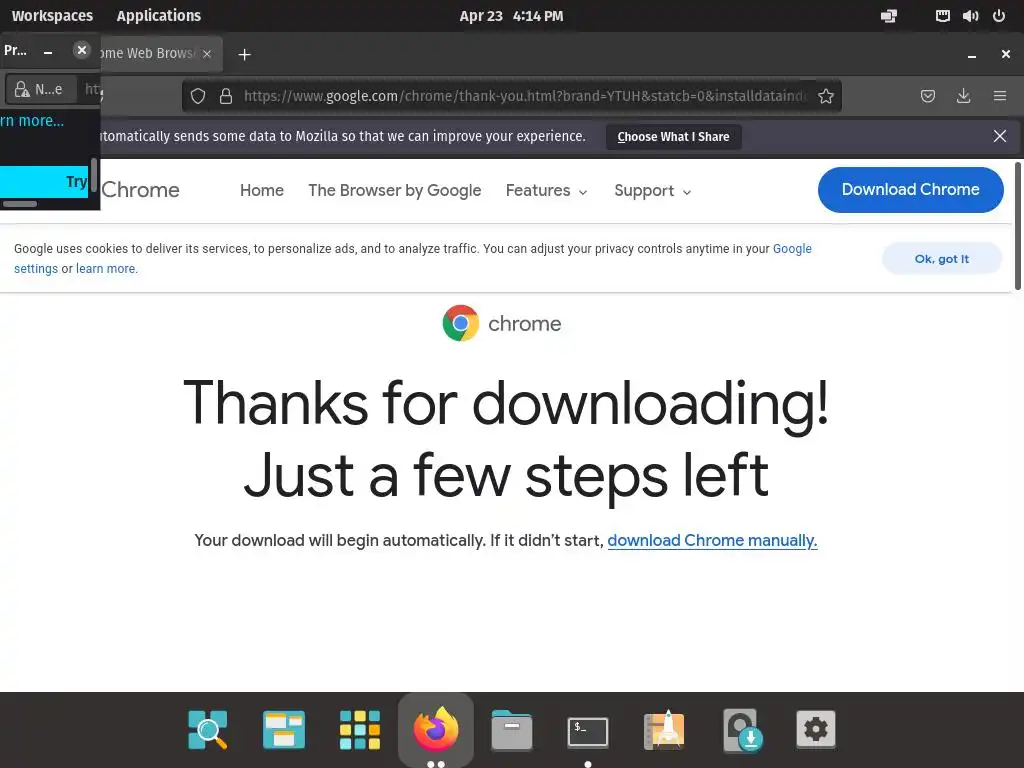
Task: Minimize the Firefox window
Action: [972, 56]
